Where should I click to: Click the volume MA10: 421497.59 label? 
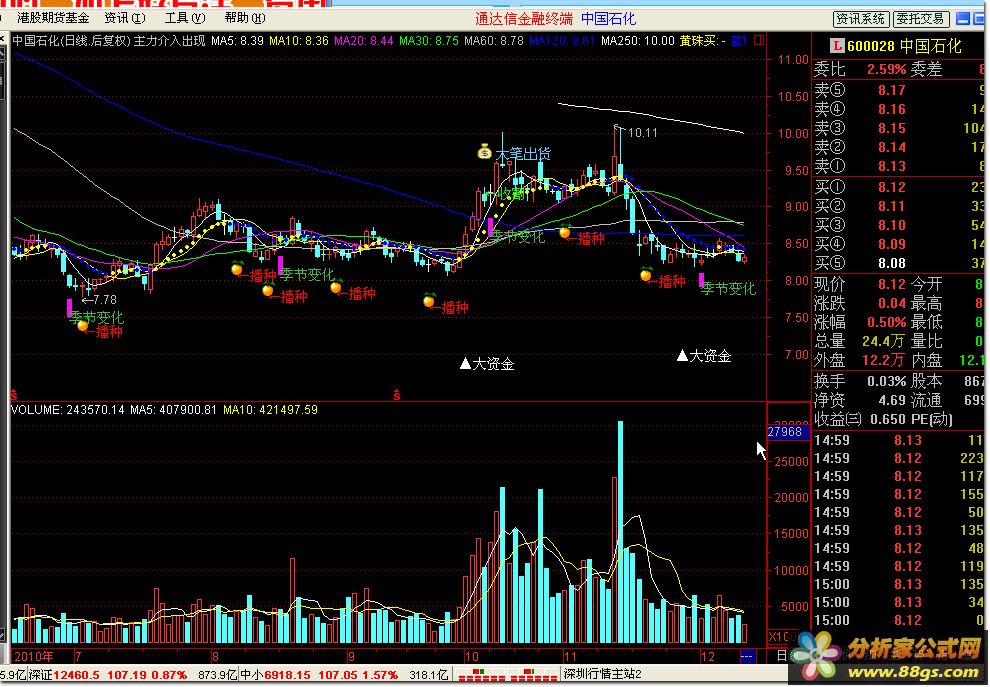[270, 410]
